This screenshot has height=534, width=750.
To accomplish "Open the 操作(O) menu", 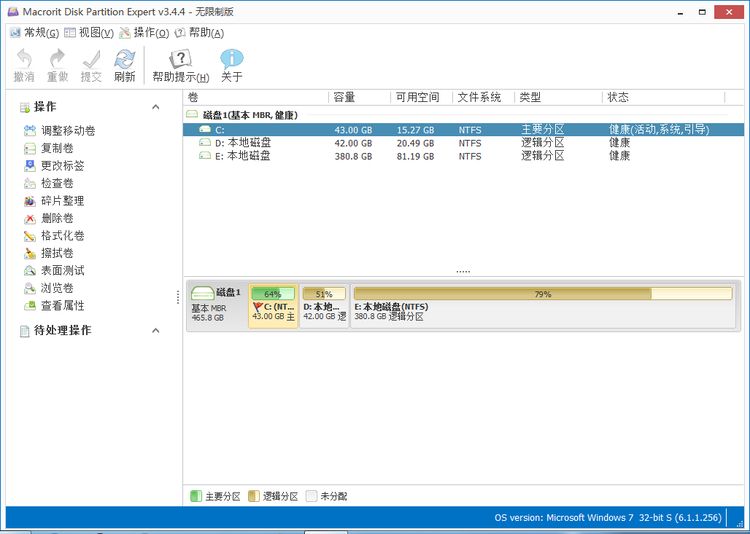I will (x=144, y=33).
